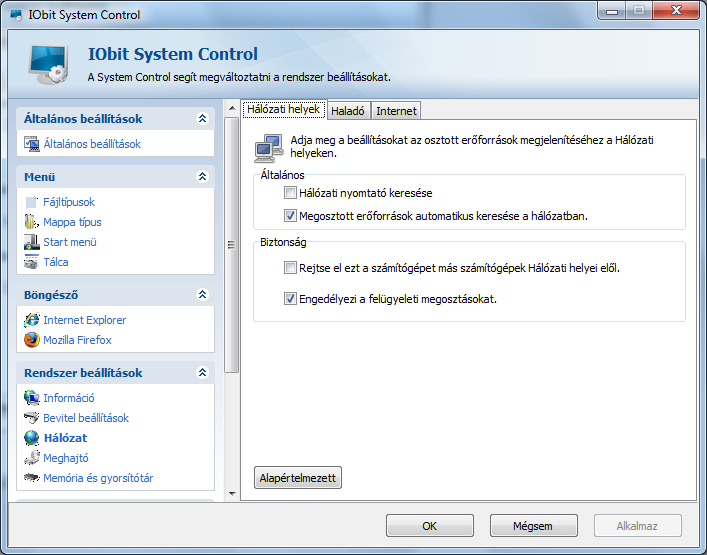Disable Engedélyezi a felügyeleti megosztásokat checkbox
Viewport: 707px width, 555px height.
pyautogui.click(x=290, y=298)
